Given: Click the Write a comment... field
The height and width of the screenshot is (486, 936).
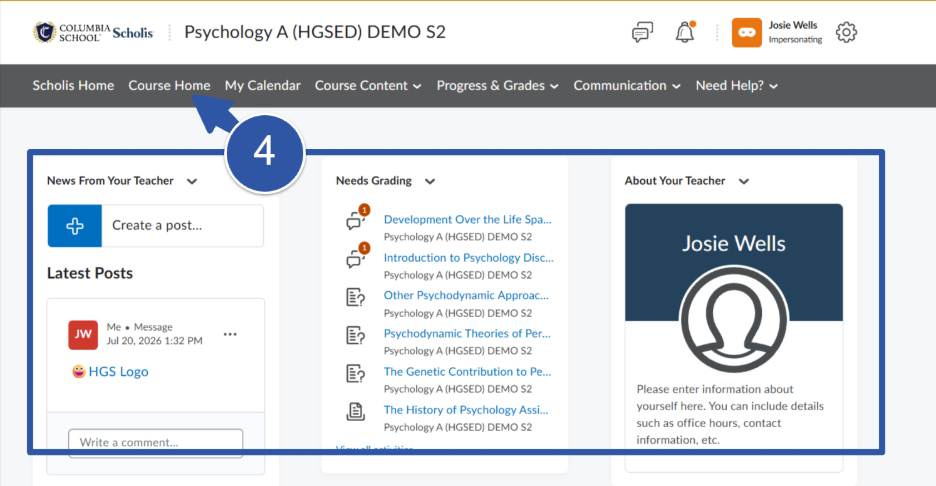Looking at the screenshot, I should pyautogui.click(x=155, y=442).
